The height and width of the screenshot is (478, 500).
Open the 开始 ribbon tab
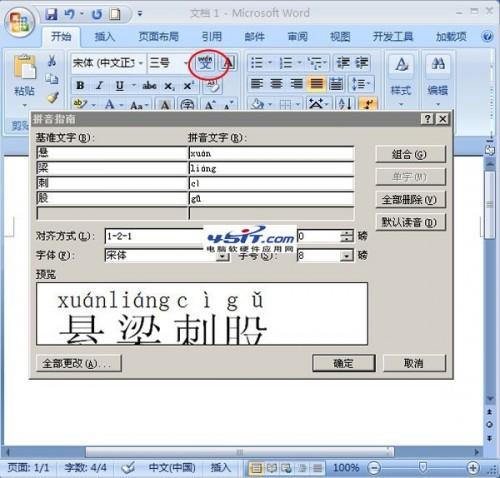coord(61,36)
